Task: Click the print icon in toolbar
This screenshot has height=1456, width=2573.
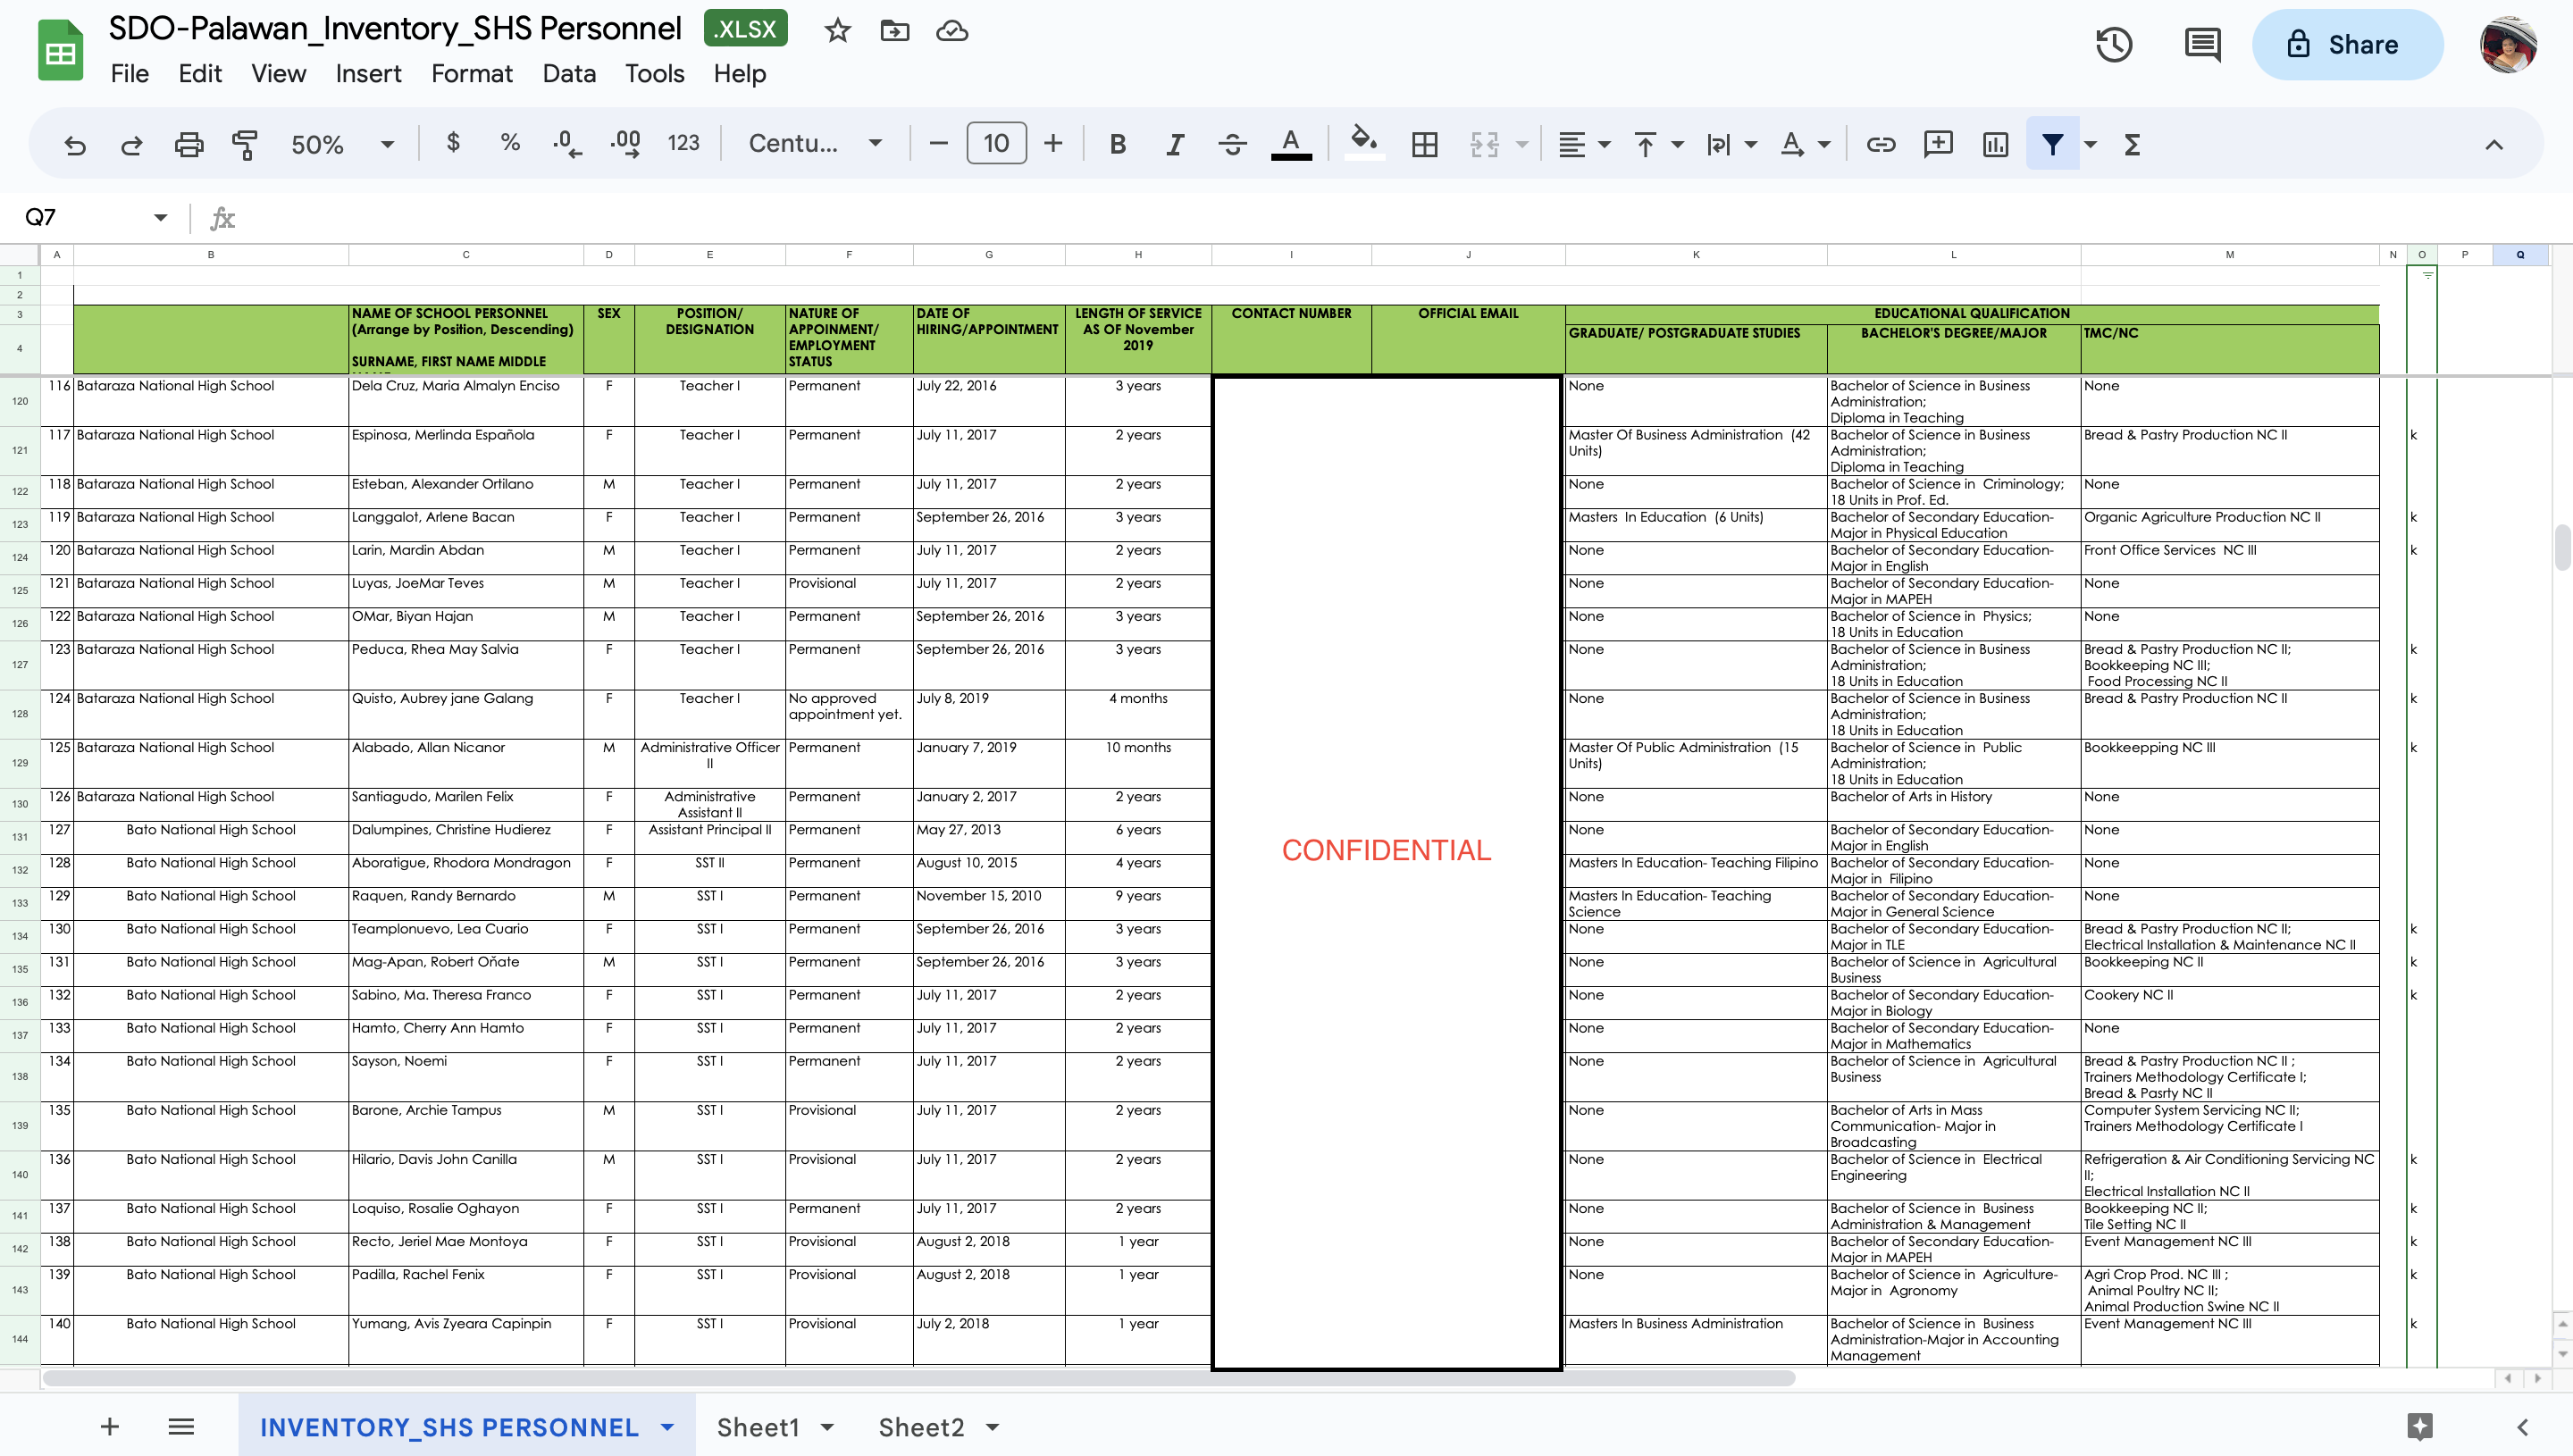Action: click(188, 144)
